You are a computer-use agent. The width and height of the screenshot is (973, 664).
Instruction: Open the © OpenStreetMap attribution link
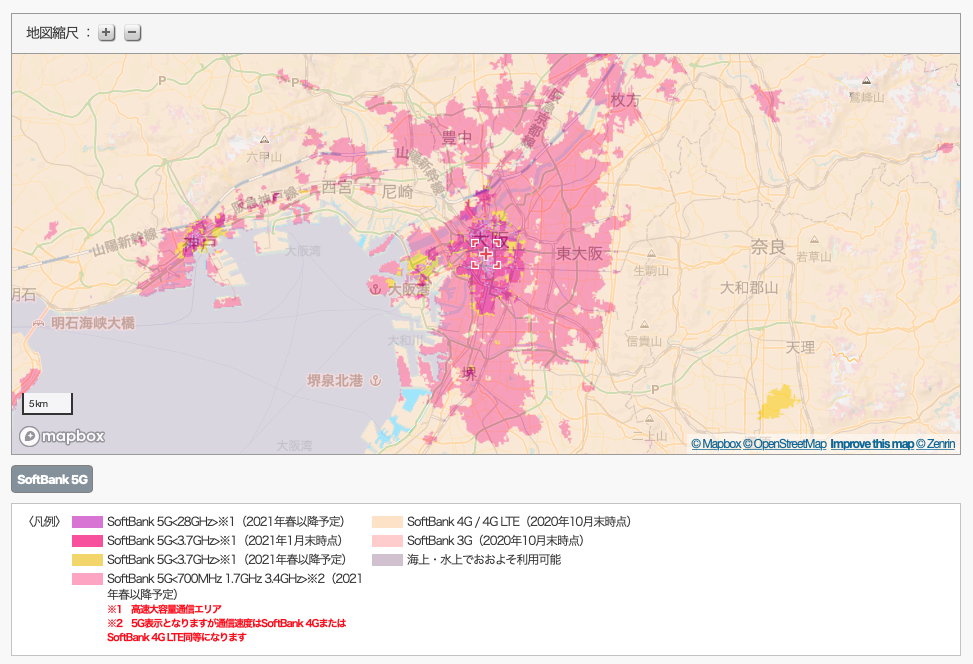[x=785, y=444]
